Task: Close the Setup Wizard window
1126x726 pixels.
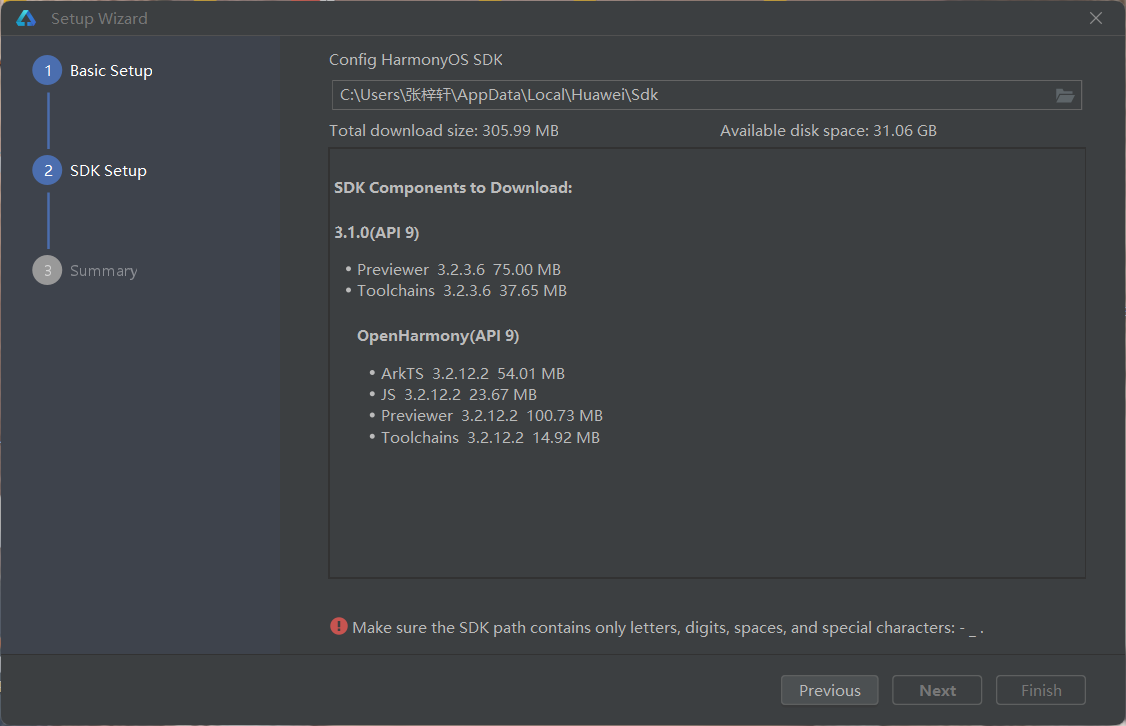Action: coord(1095,19)
